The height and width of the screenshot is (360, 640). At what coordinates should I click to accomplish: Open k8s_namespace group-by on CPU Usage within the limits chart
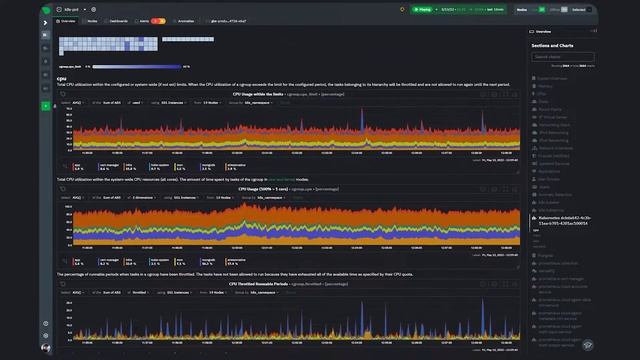pos(259,103)
